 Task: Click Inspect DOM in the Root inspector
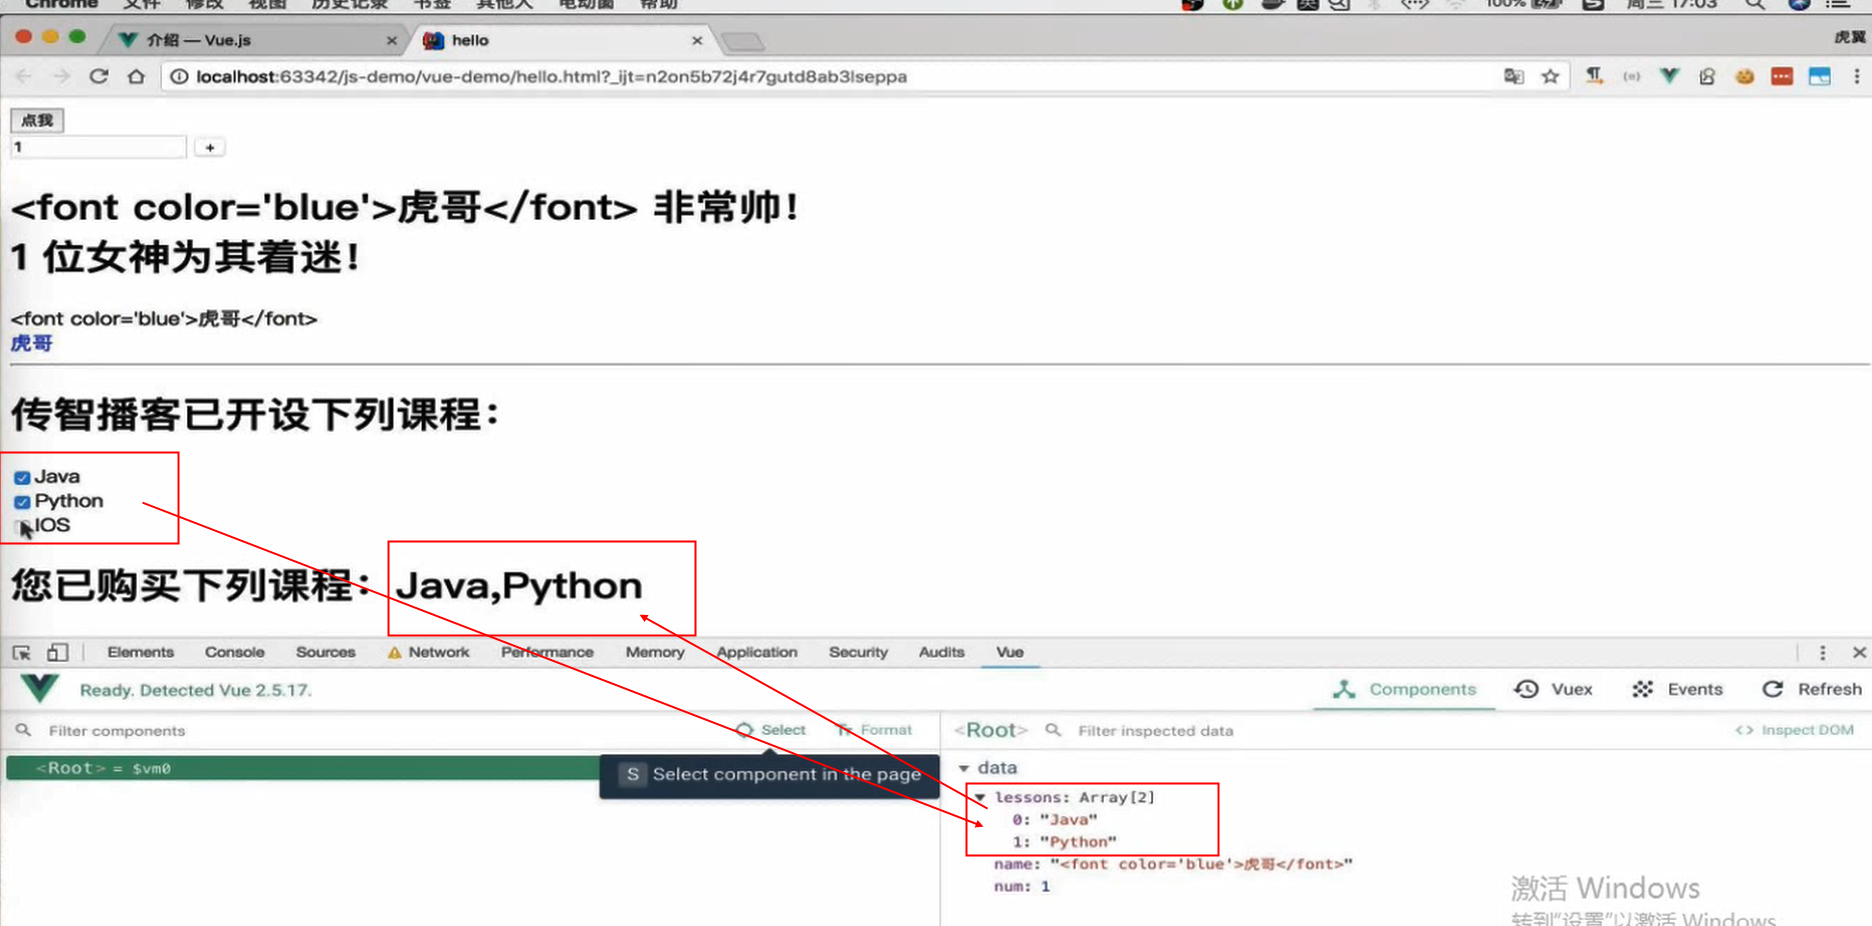pos(1795,730)
